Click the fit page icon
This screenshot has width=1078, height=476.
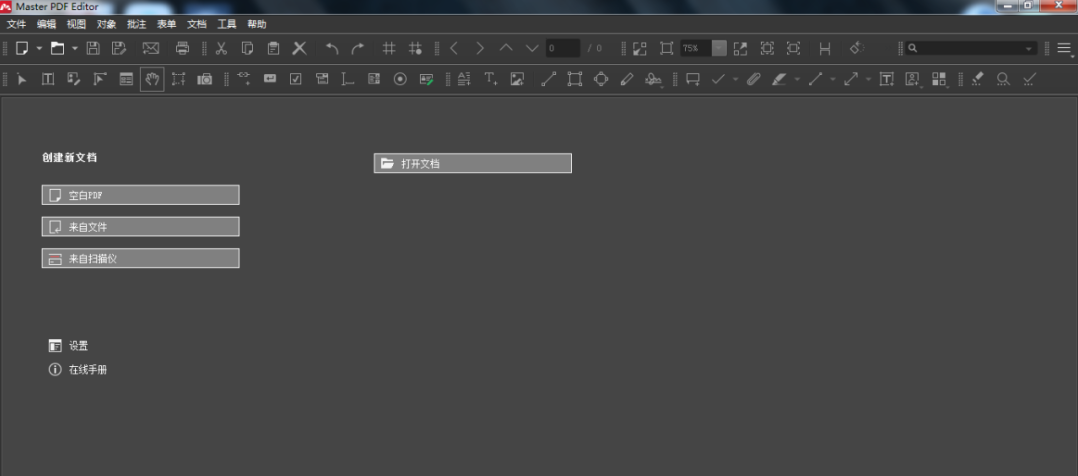pyautogui.click(x=666, y=48)
